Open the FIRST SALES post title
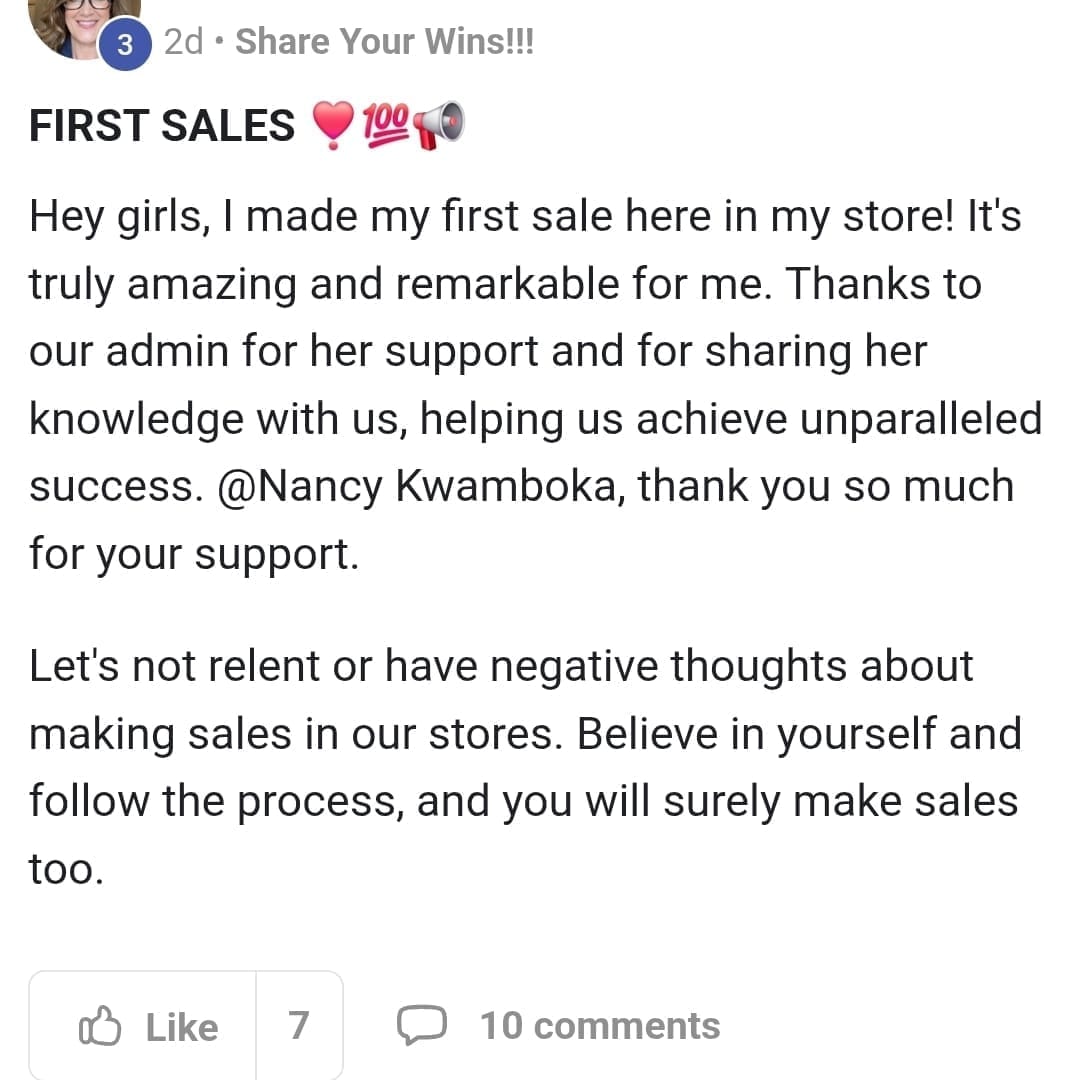The height and width of the screenshot is (1080, 1080). pyautogui.click(x=162, y=127)
